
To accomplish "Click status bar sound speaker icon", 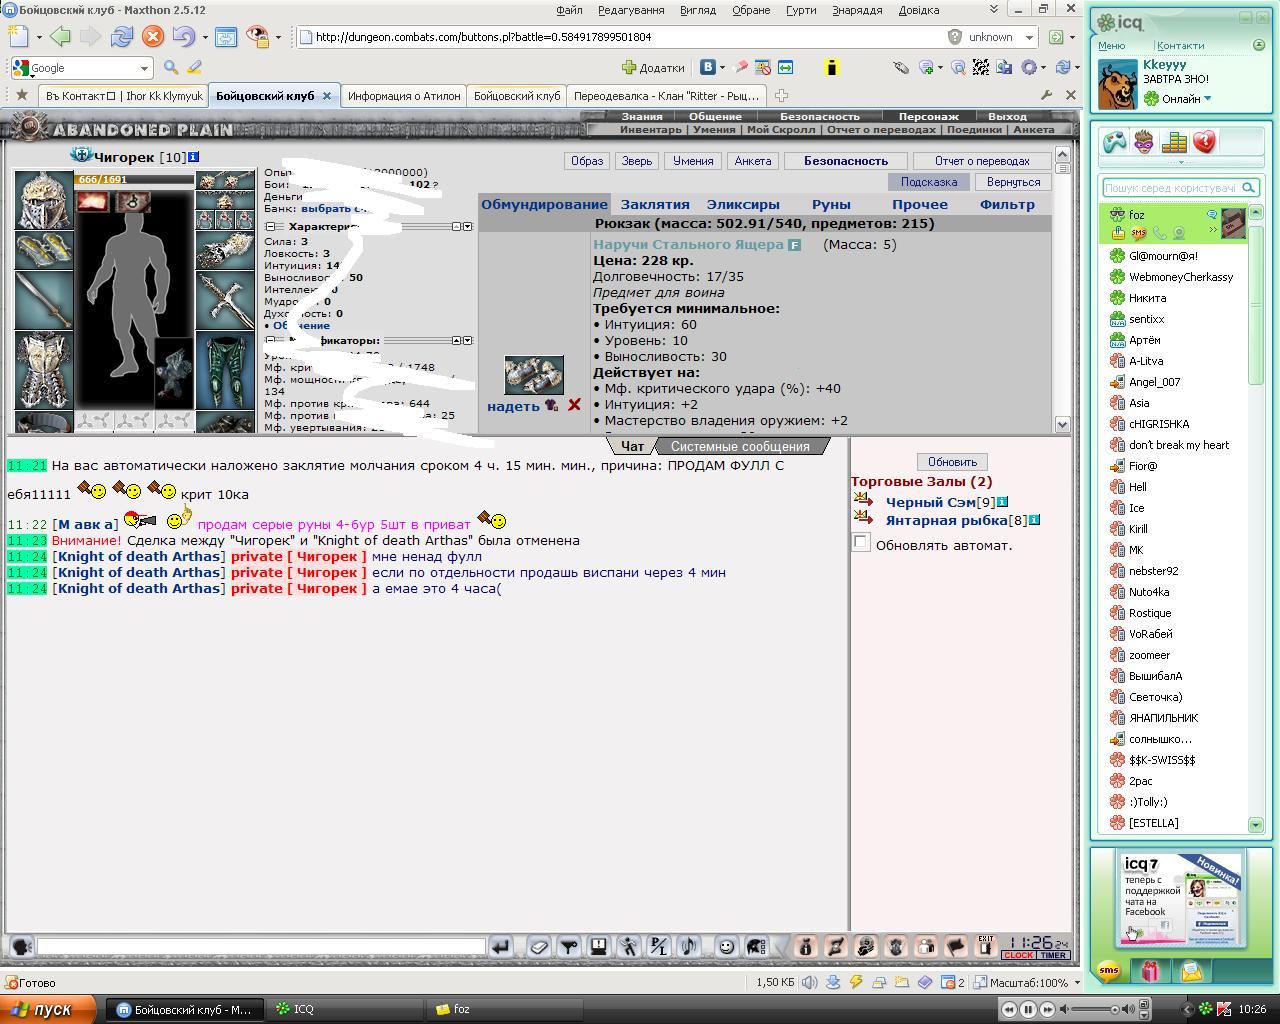I will click(x=809, y=982).
